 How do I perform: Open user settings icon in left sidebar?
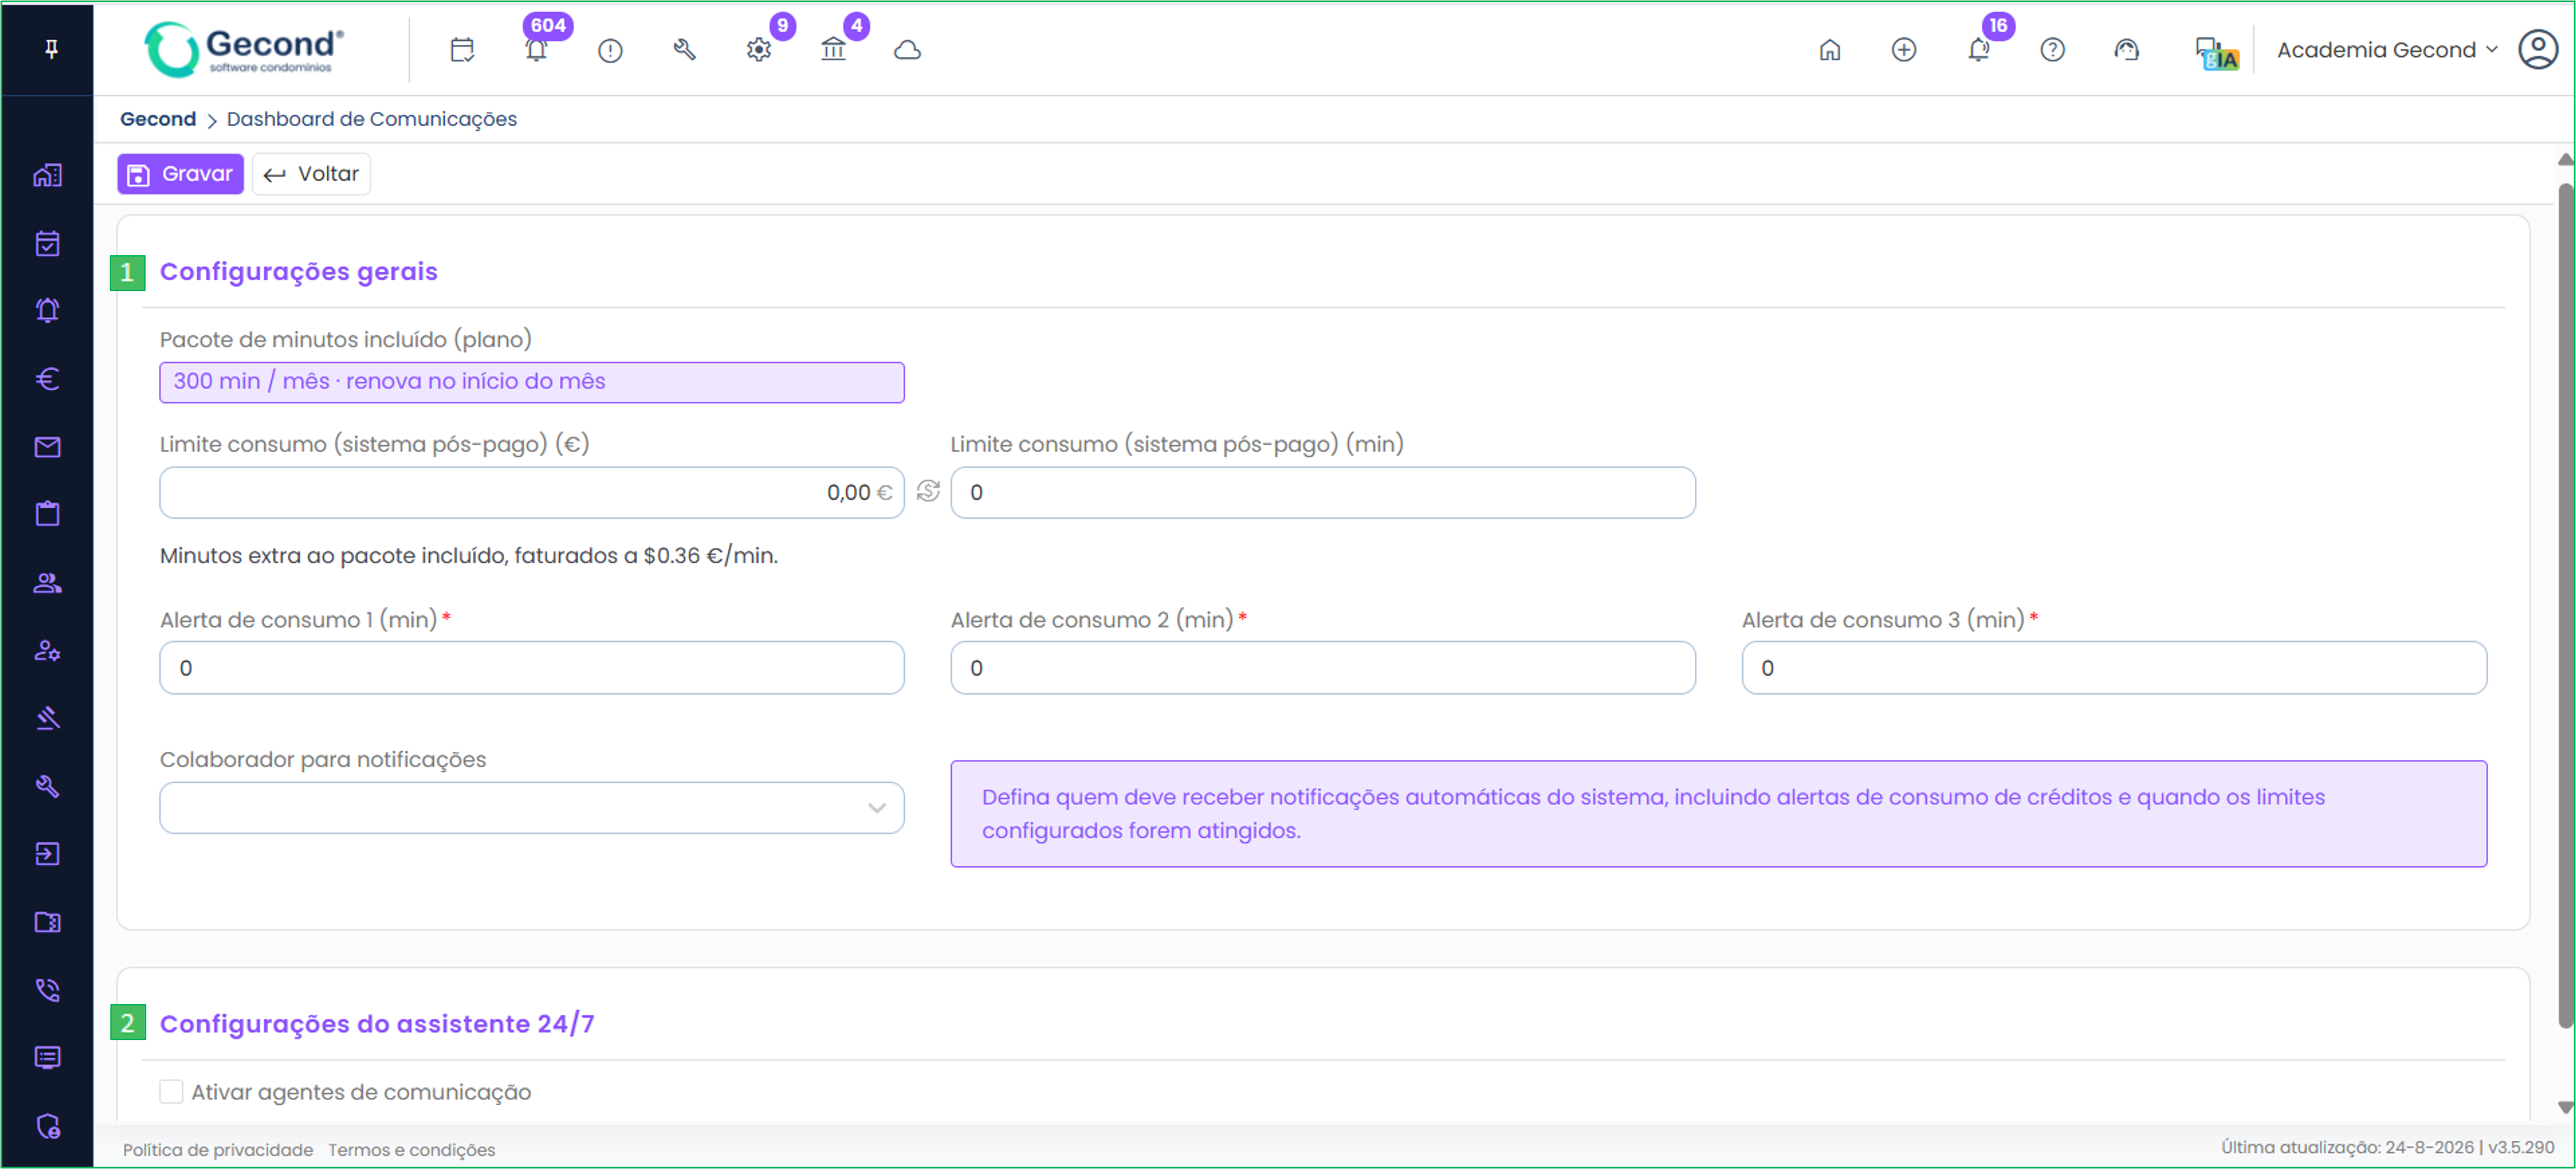(x=47, y=651)
